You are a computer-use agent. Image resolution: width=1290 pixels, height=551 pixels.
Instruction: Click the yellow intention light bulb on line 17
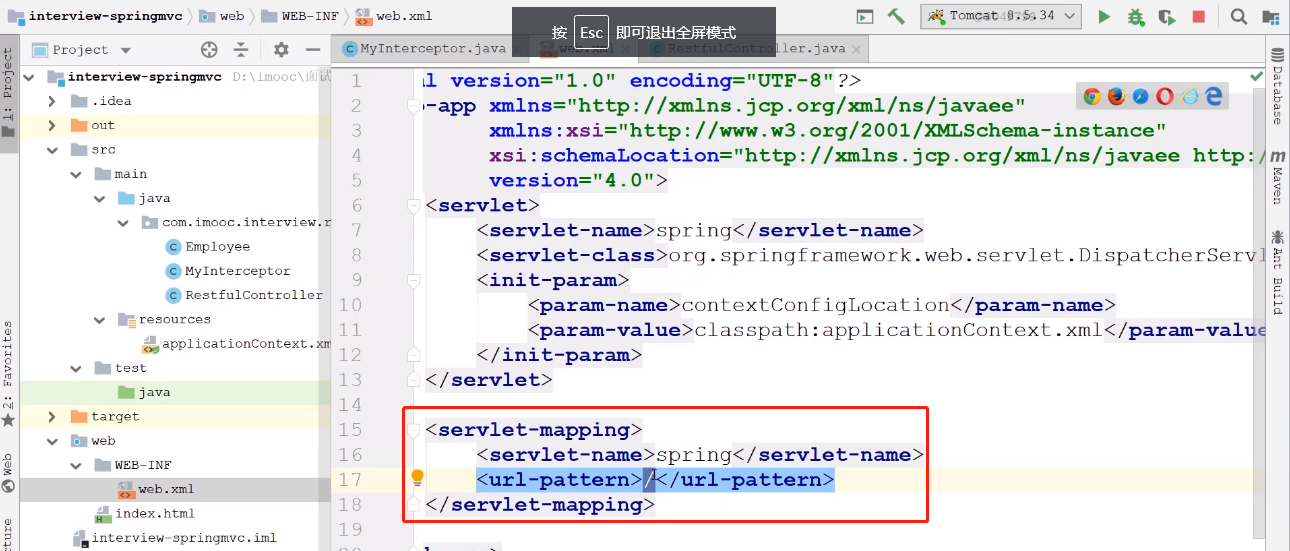click(418, 478)
